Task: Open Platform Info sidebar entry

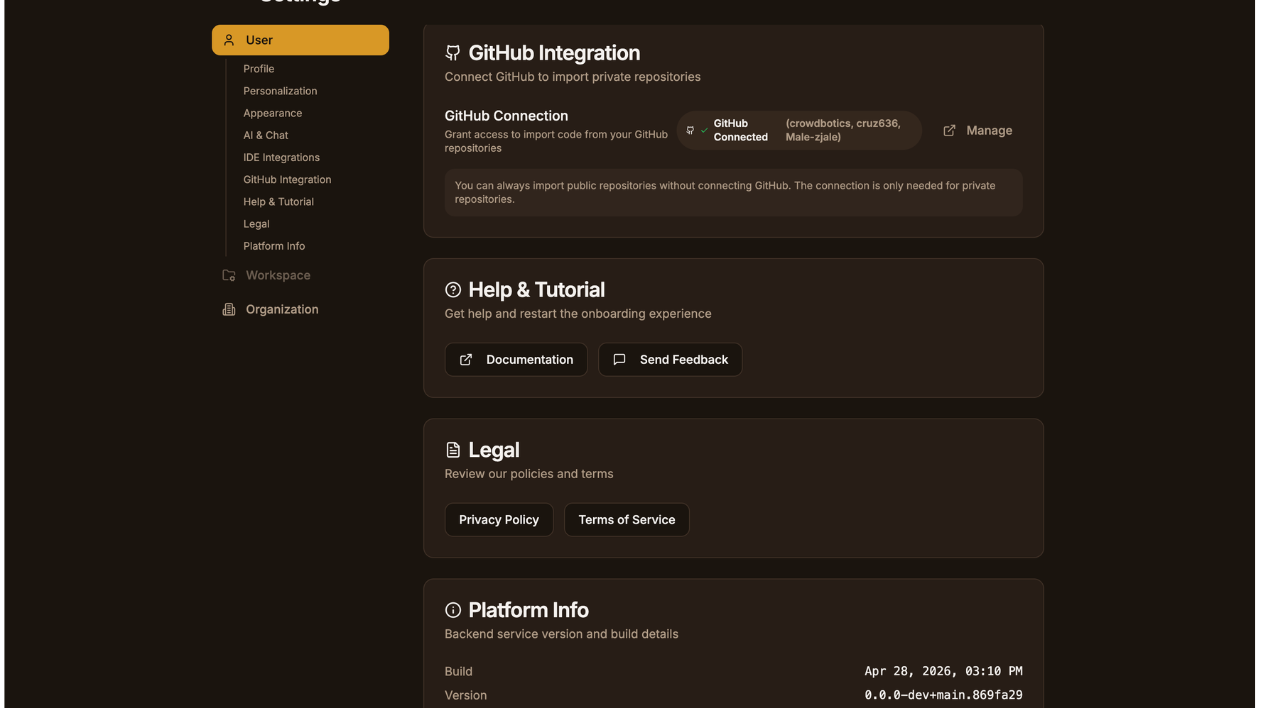Action: pos(274,246)
